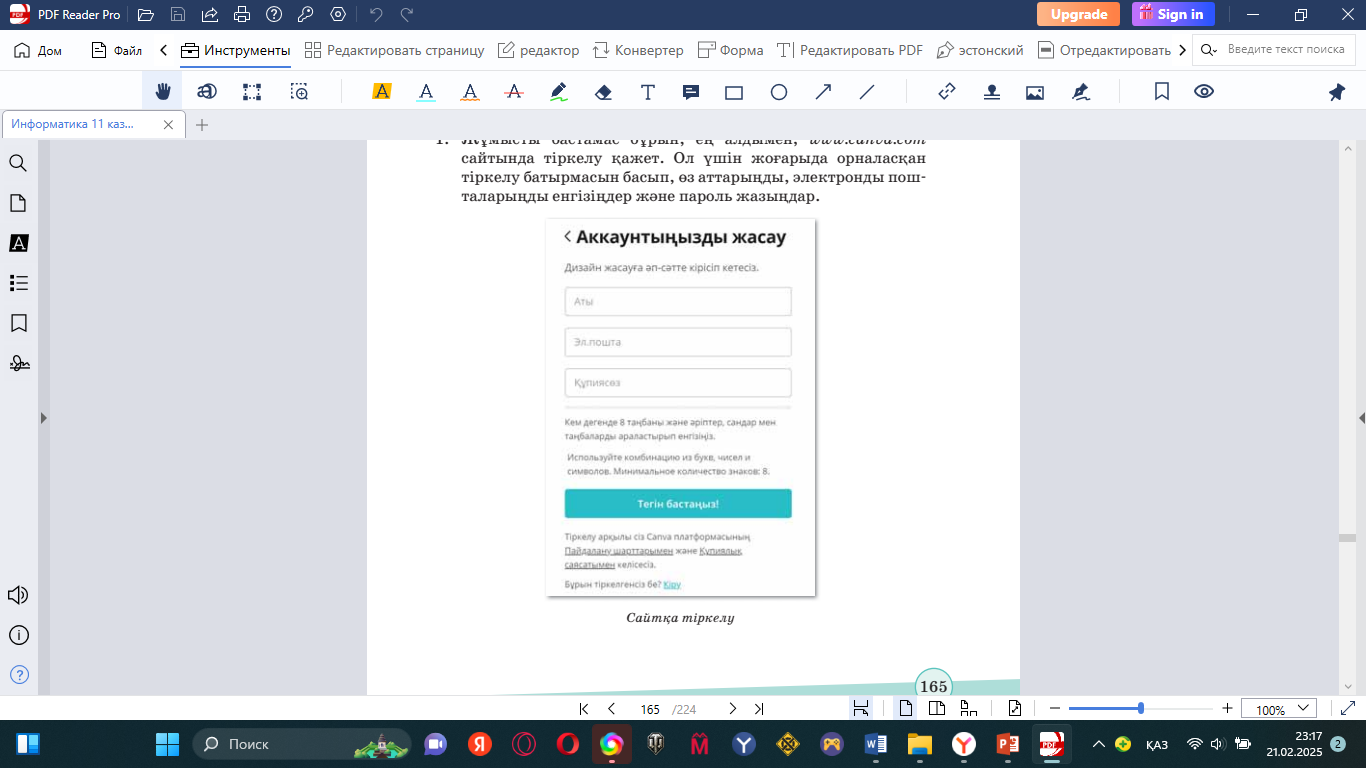Screen dimensions: 1366x768
Task: Expand the right side panel
Action: pyautogui.click(x=1361, y=417)
